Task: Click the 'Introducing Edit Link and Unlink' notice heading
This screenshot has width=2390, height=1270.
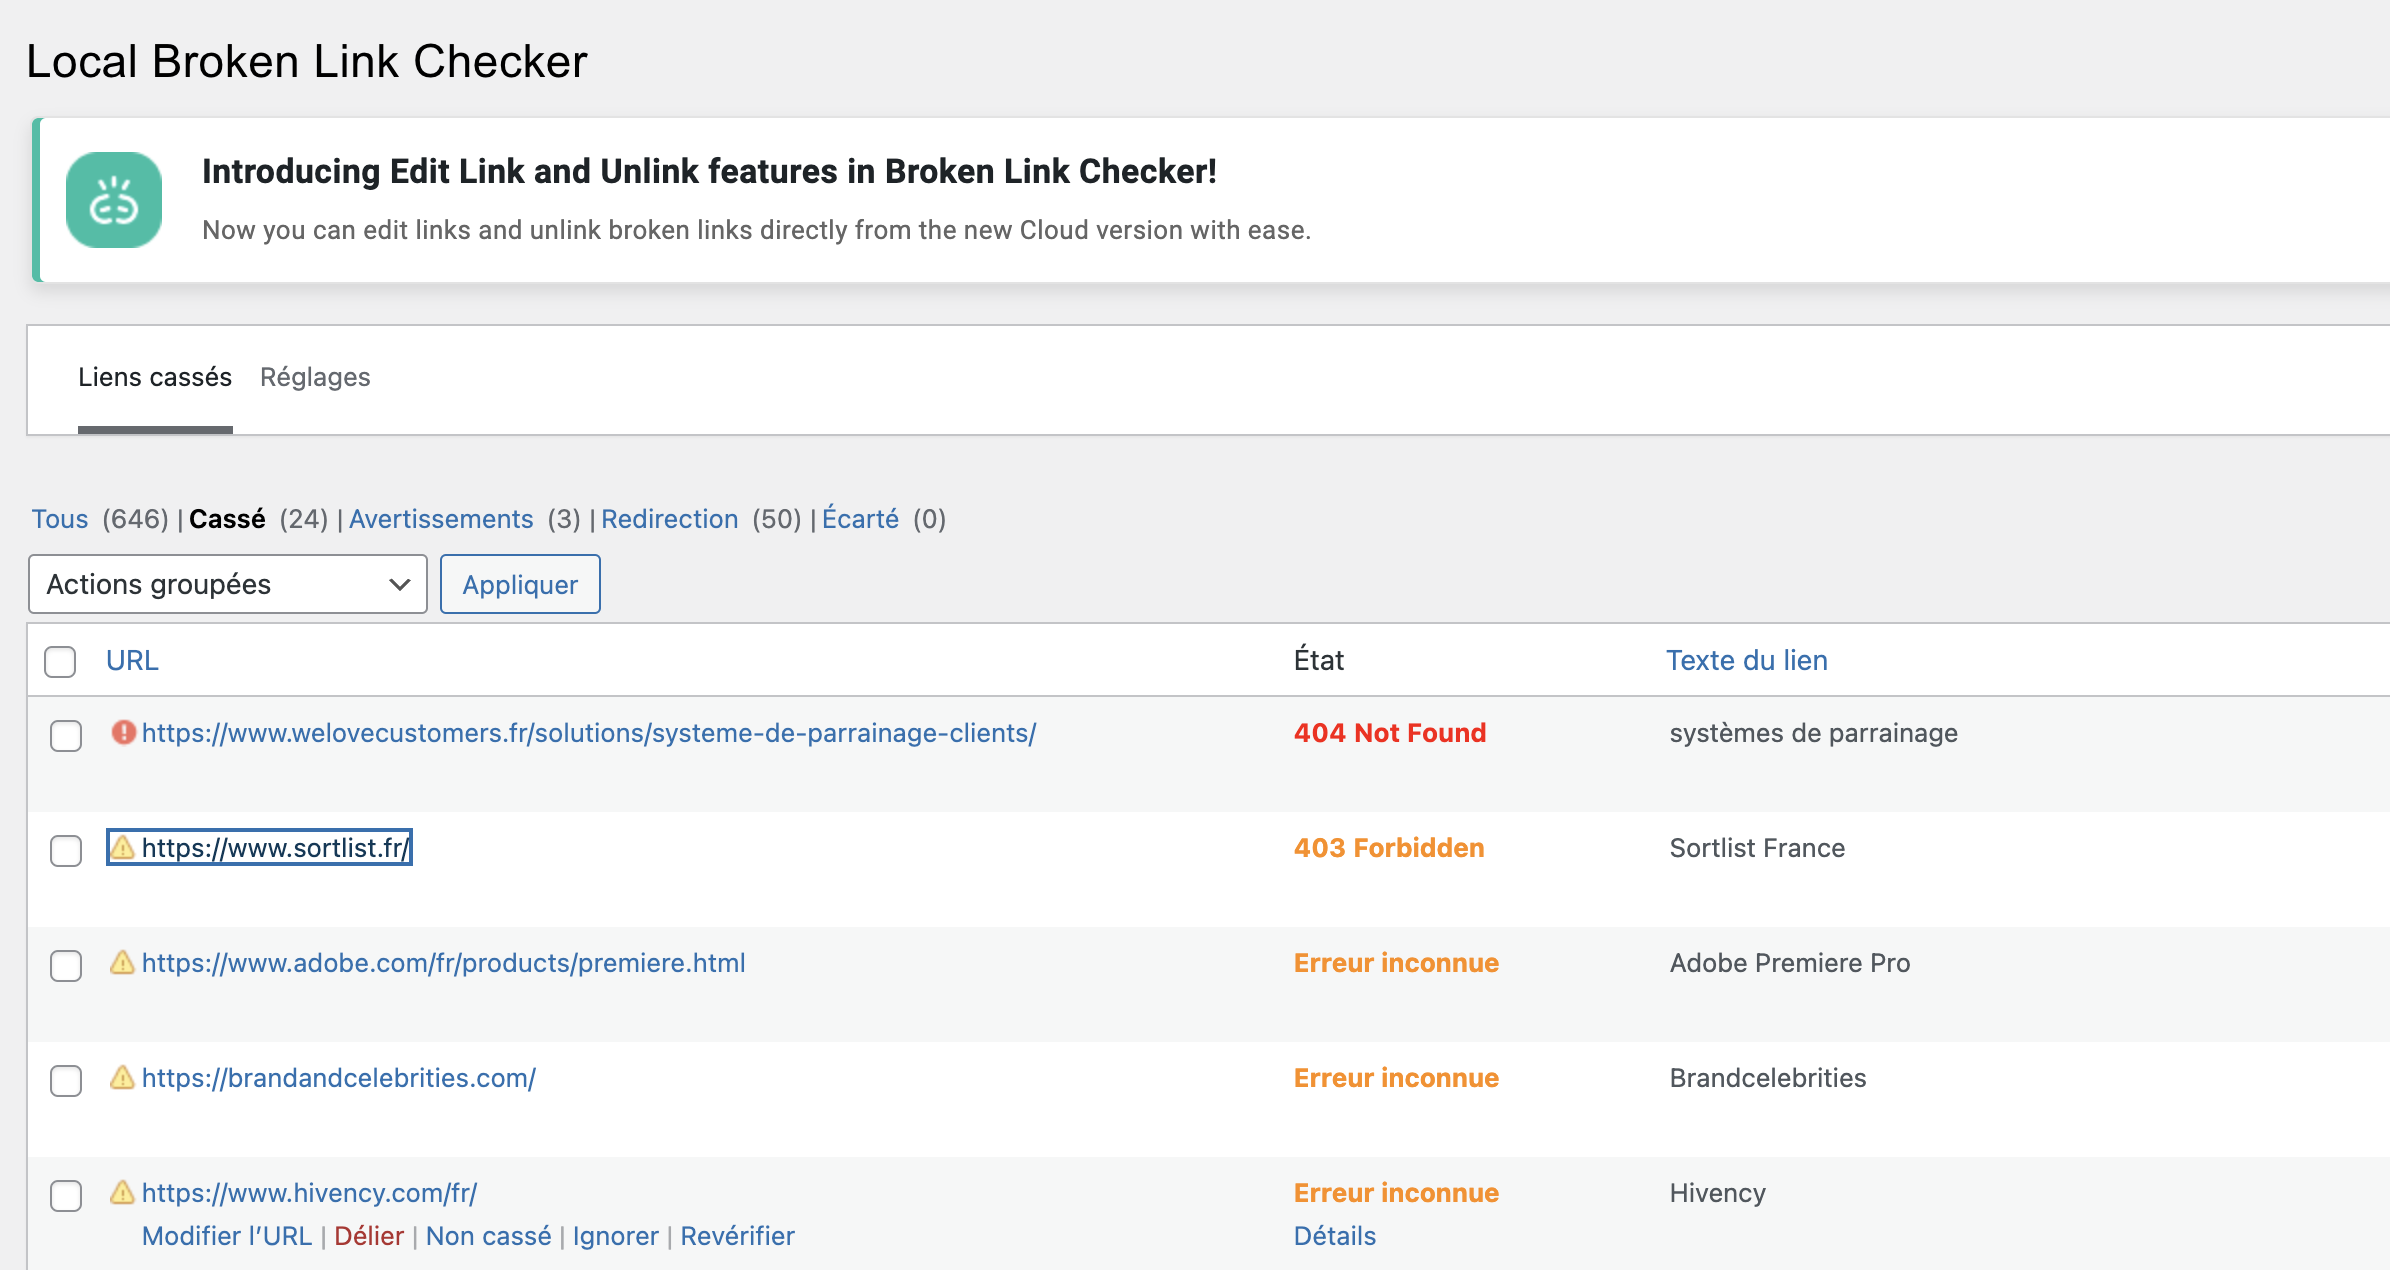Action: pyautogui.click(x=709, y=171)
